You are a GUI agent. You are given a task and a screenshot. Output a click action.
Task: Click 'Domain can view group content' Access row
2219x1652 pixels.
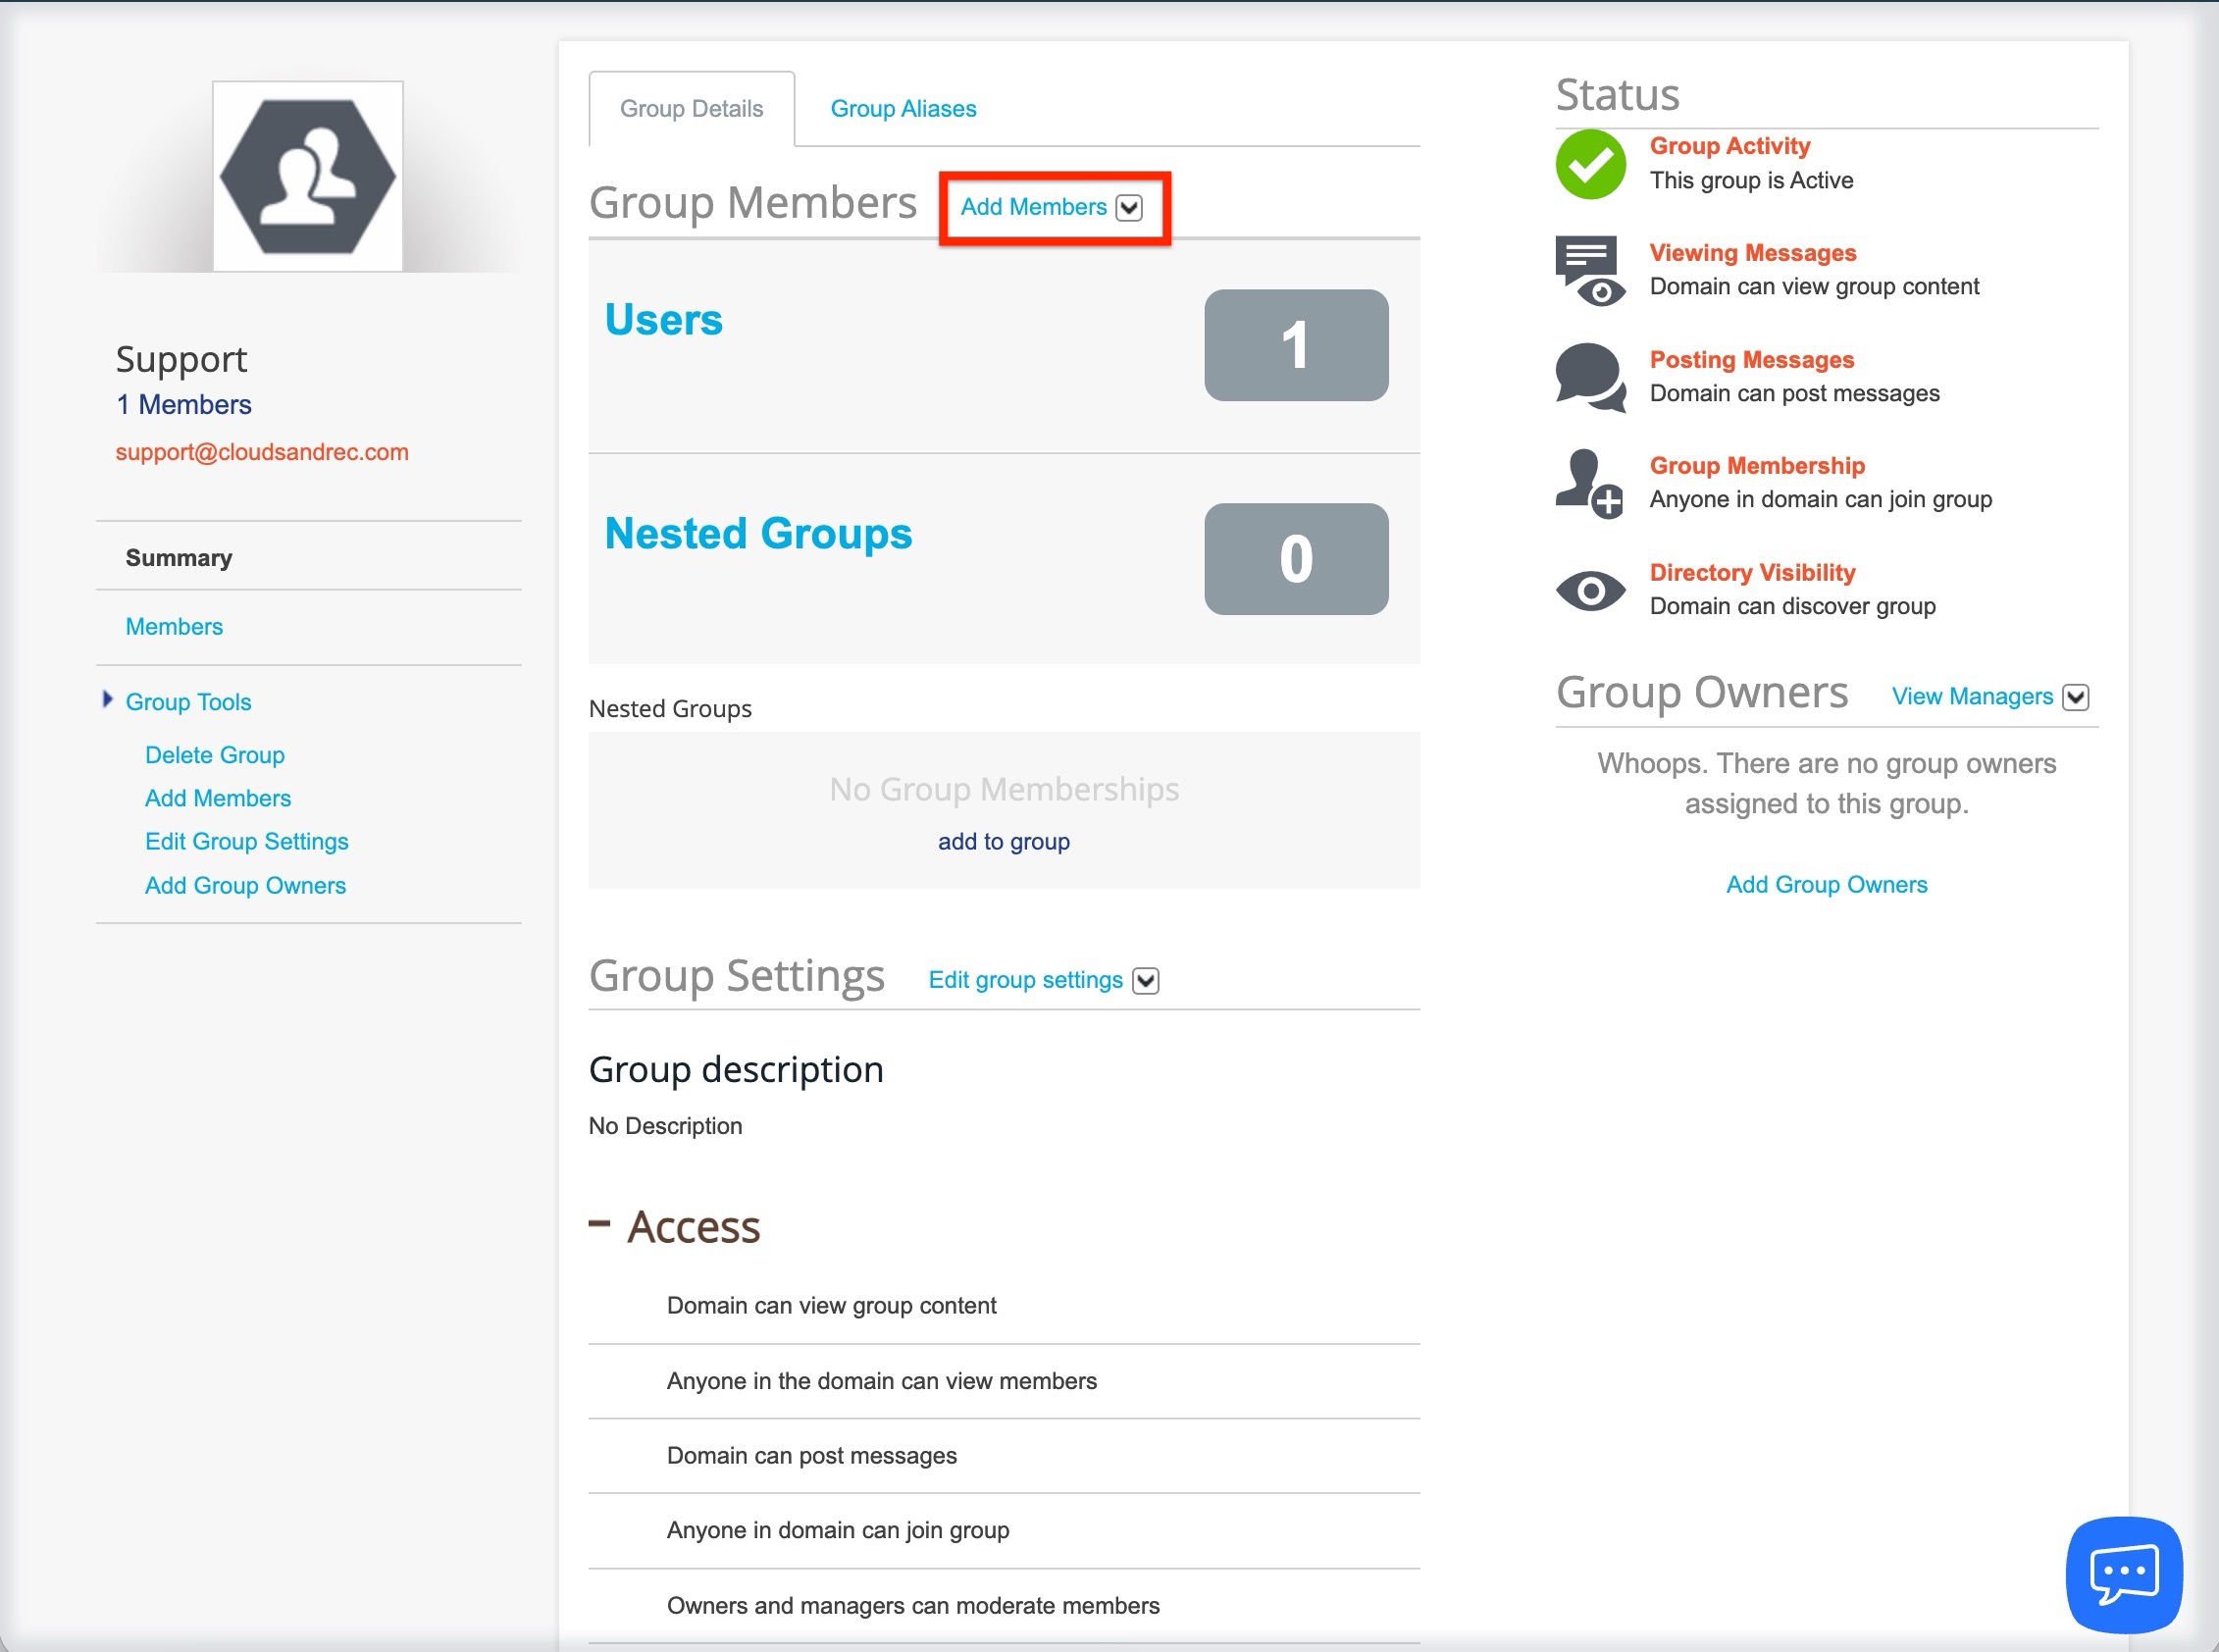(x=1004, y=1307)
